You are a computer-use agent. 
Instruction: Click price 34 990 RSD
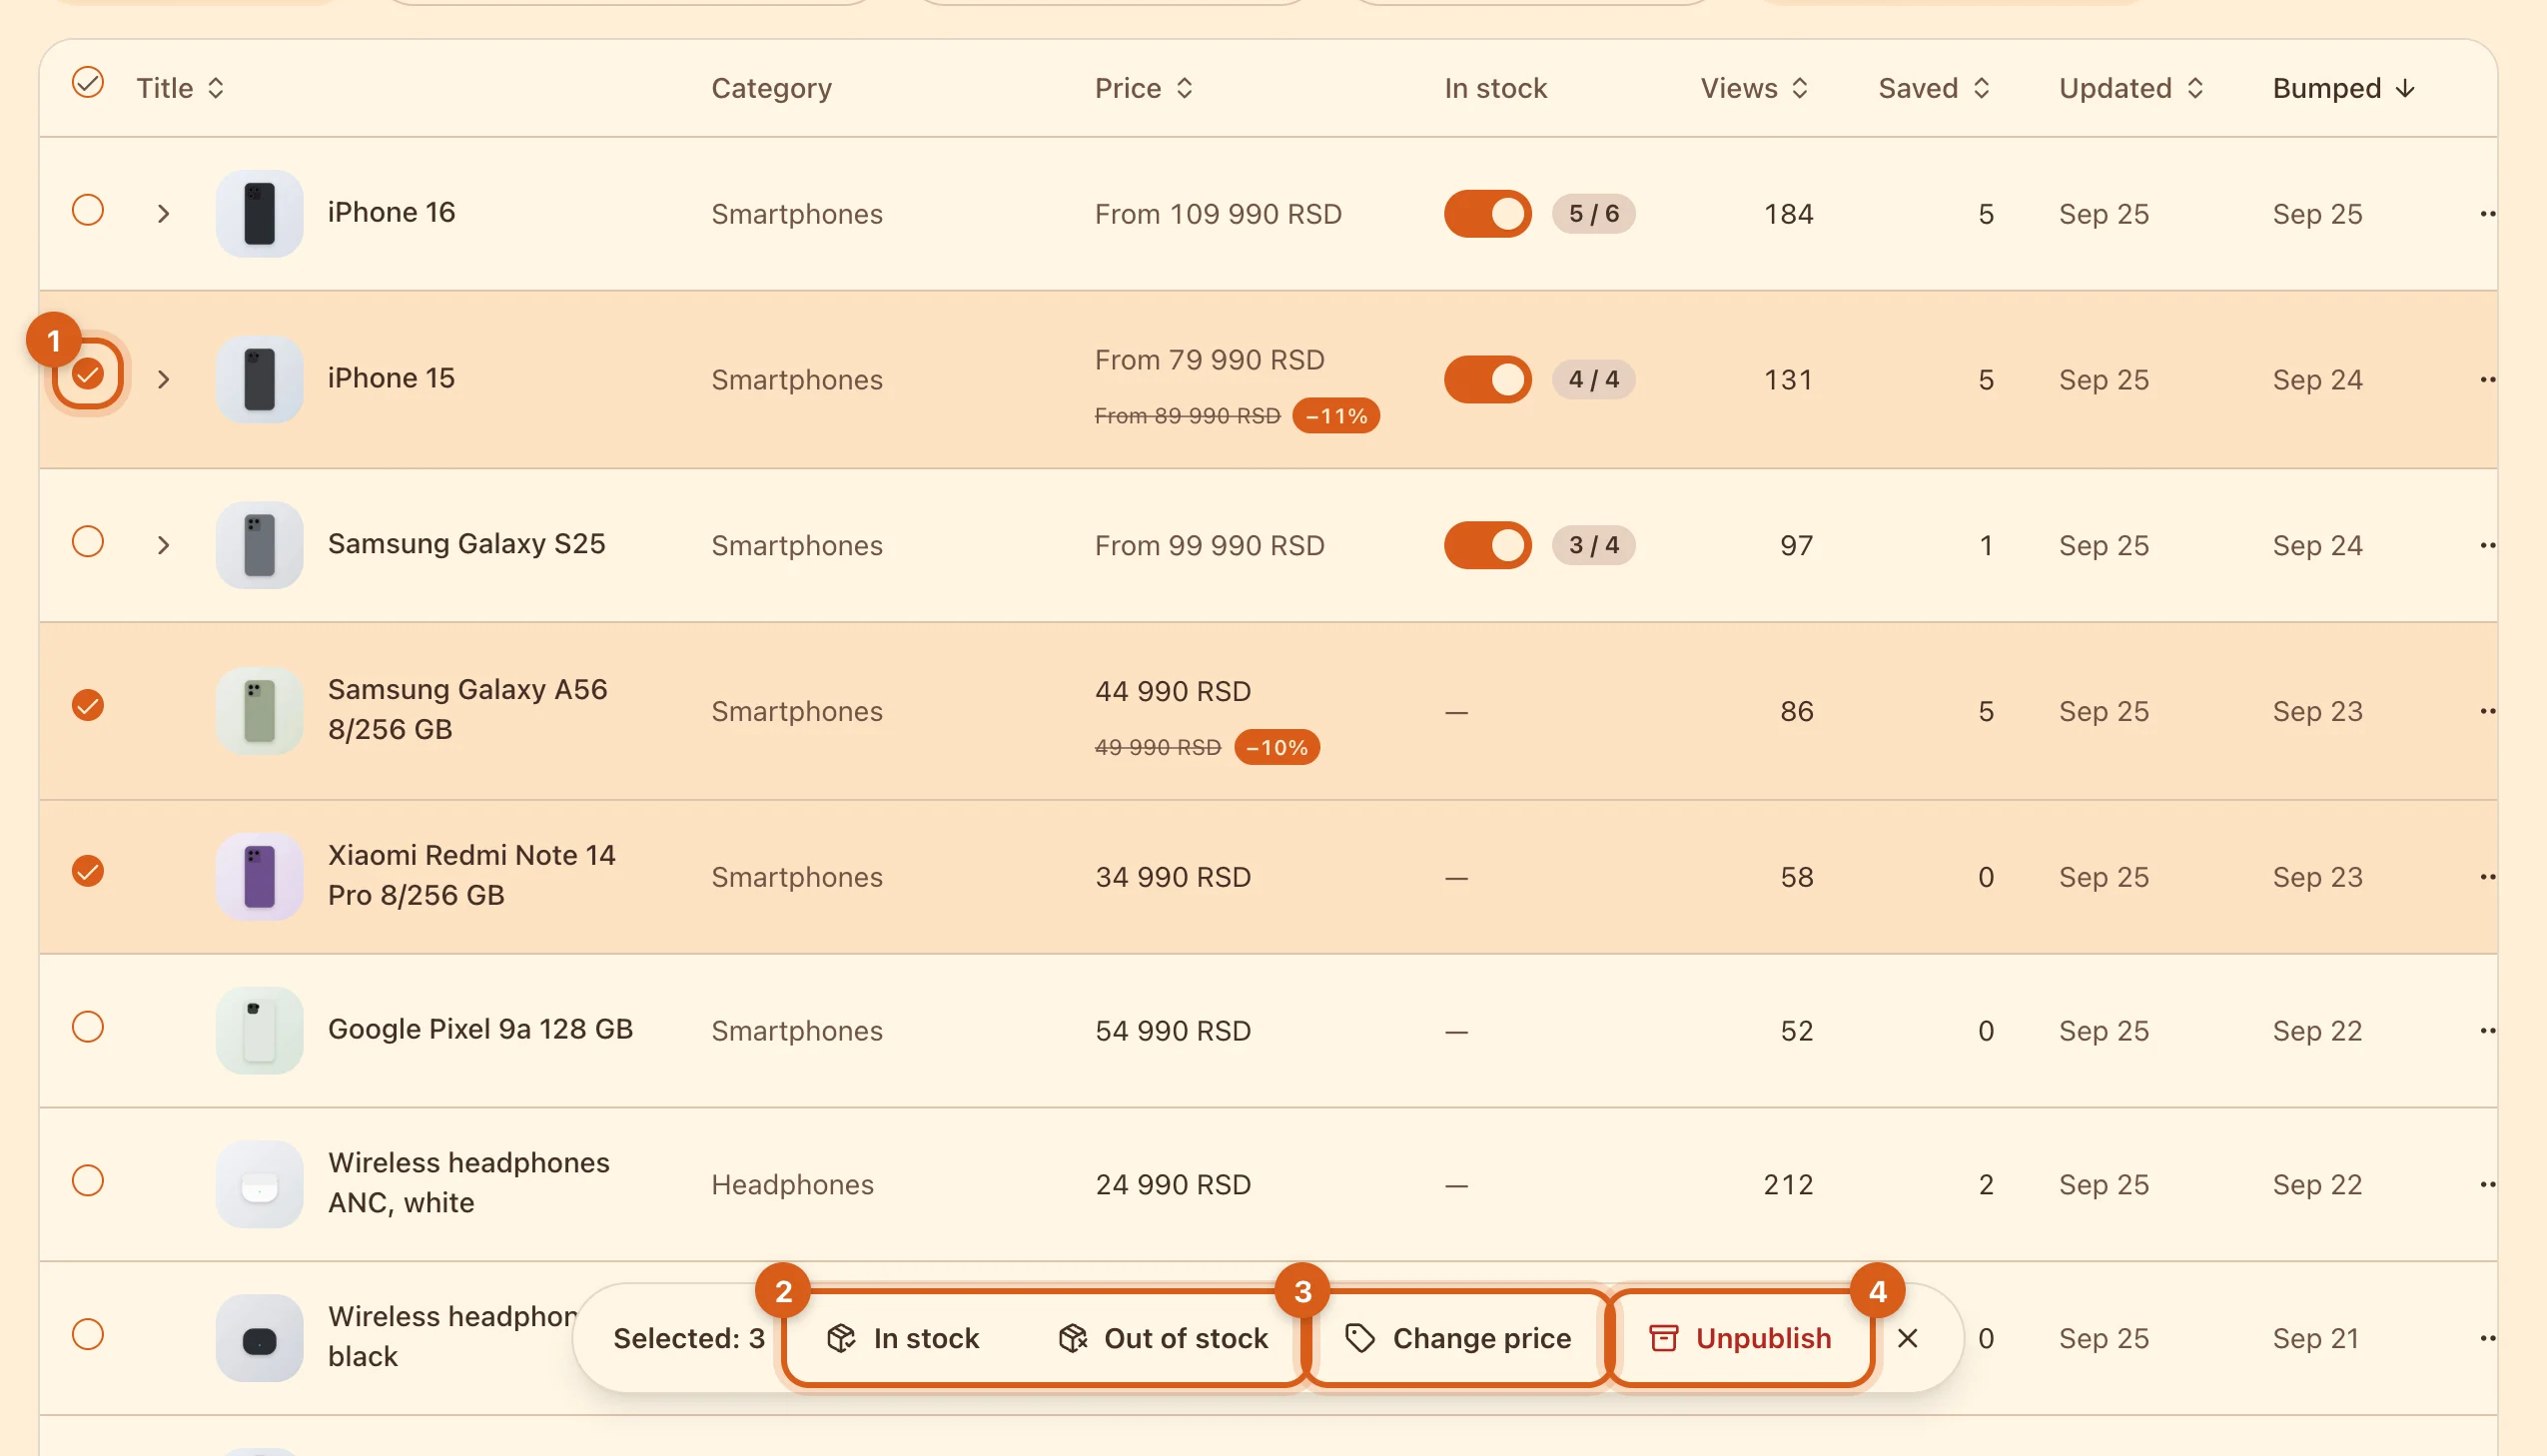pos(1173,878)
